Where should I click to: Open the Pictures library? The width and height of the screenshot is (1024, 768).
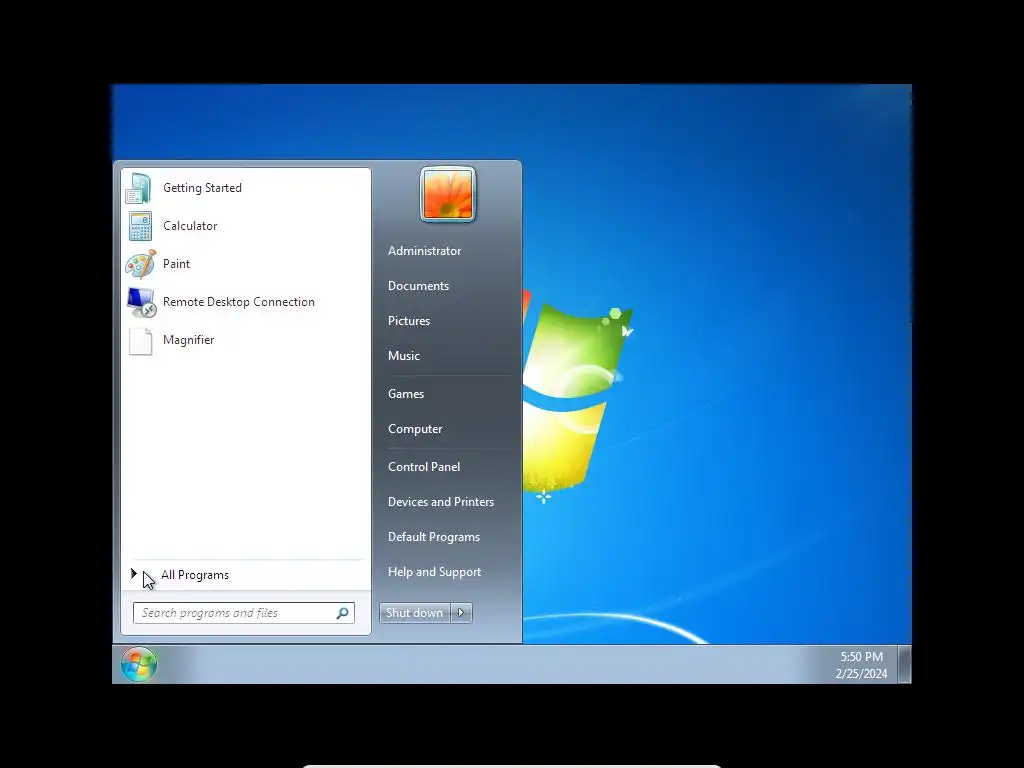click(409, 321)
